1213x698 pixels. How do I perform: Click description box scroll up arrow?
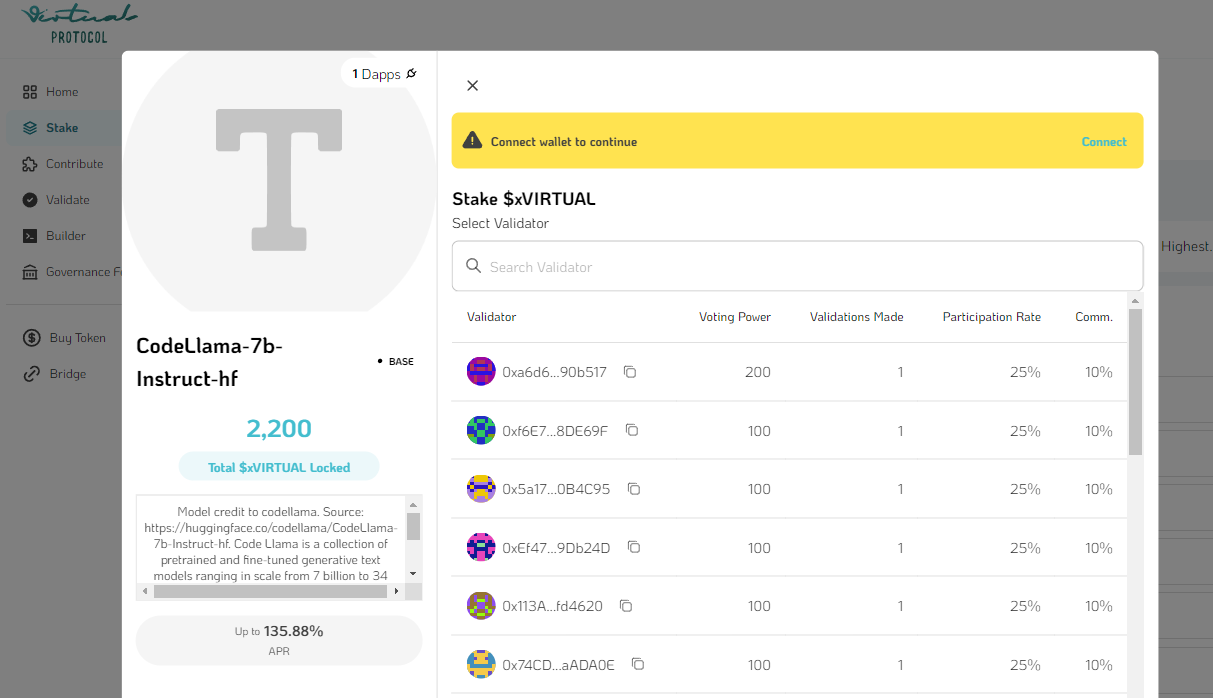click(x=414, y=504)
